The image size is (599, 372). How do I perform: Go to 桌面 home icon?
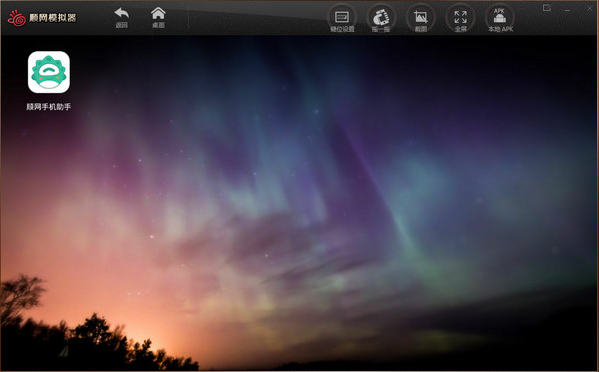158,14
